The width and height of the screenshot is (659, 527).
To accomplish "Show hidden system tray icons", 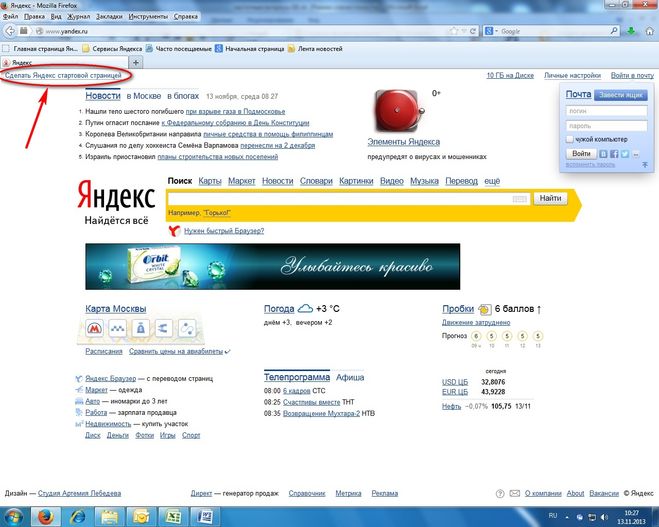I will [x=567, y=517].
